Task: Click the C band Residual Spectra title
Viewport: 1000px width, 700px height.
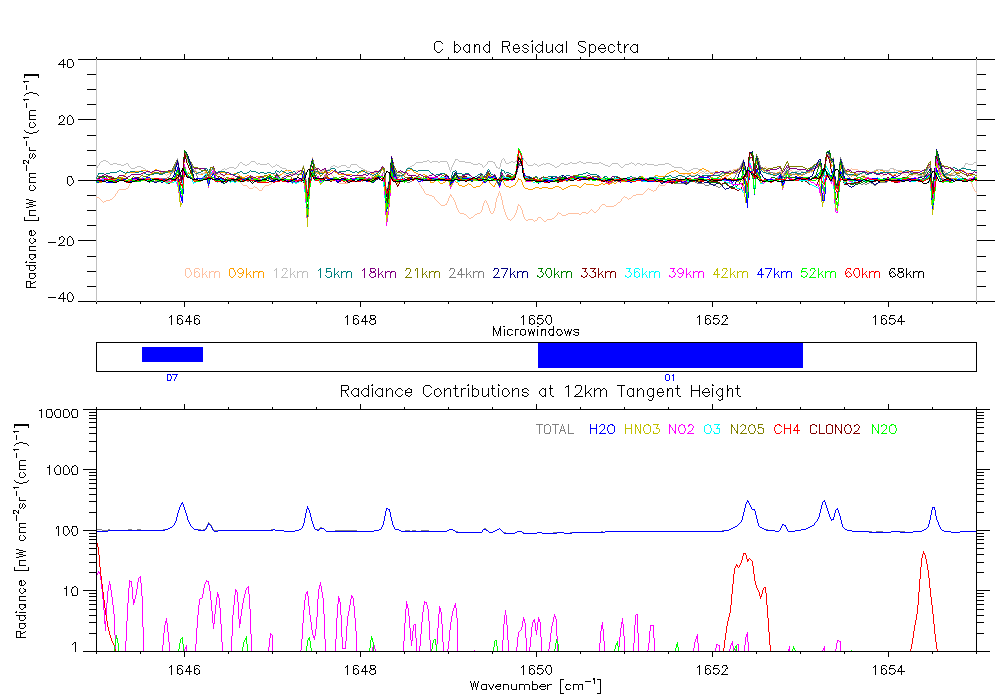Action: [535, 47]
